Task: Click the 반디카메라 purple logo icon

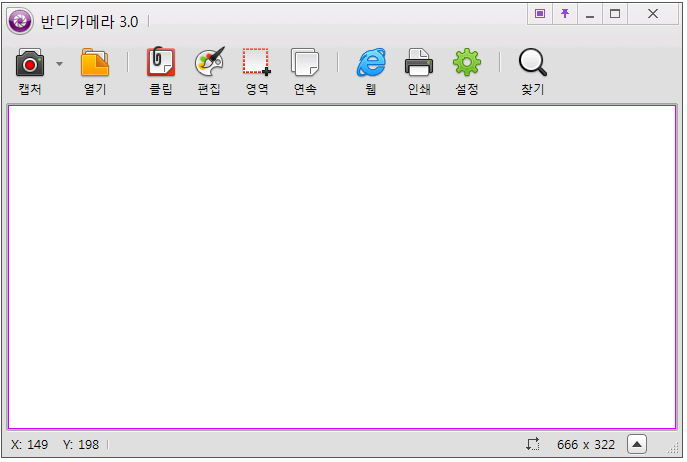Action: [20, 21]
